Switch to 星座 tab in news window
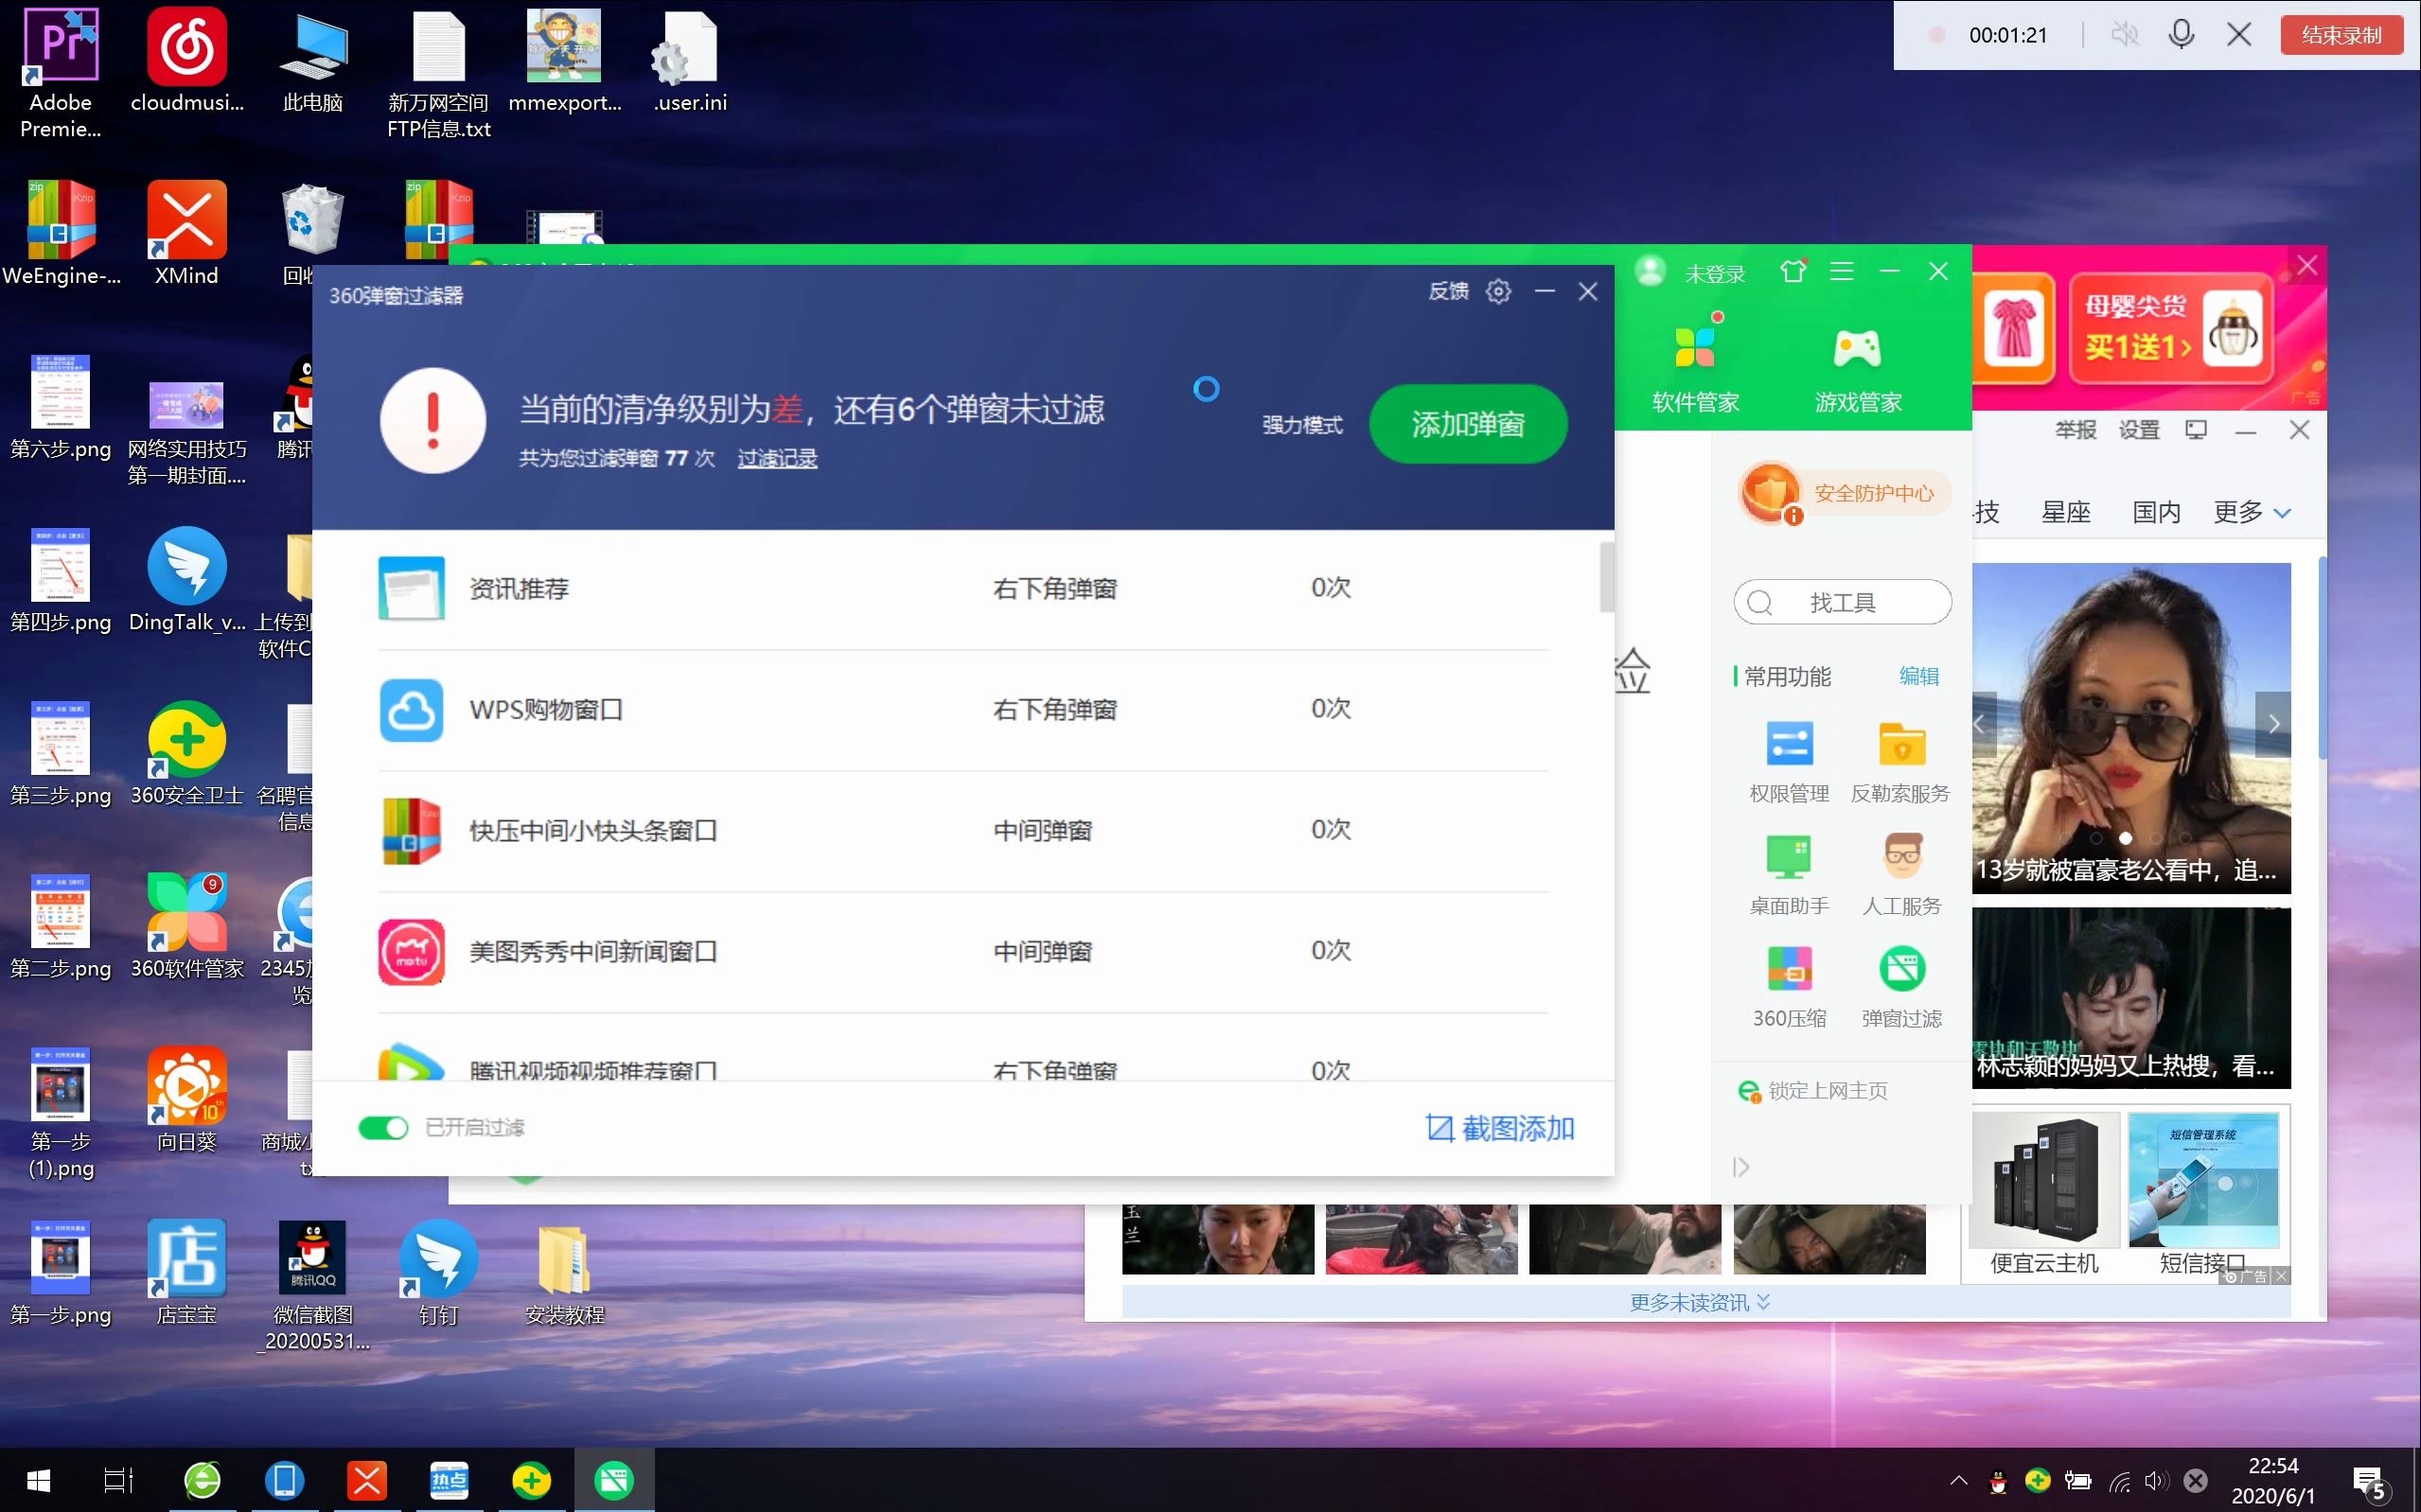This screenshot has height=1512, width=2421. tap(2065, 512)
